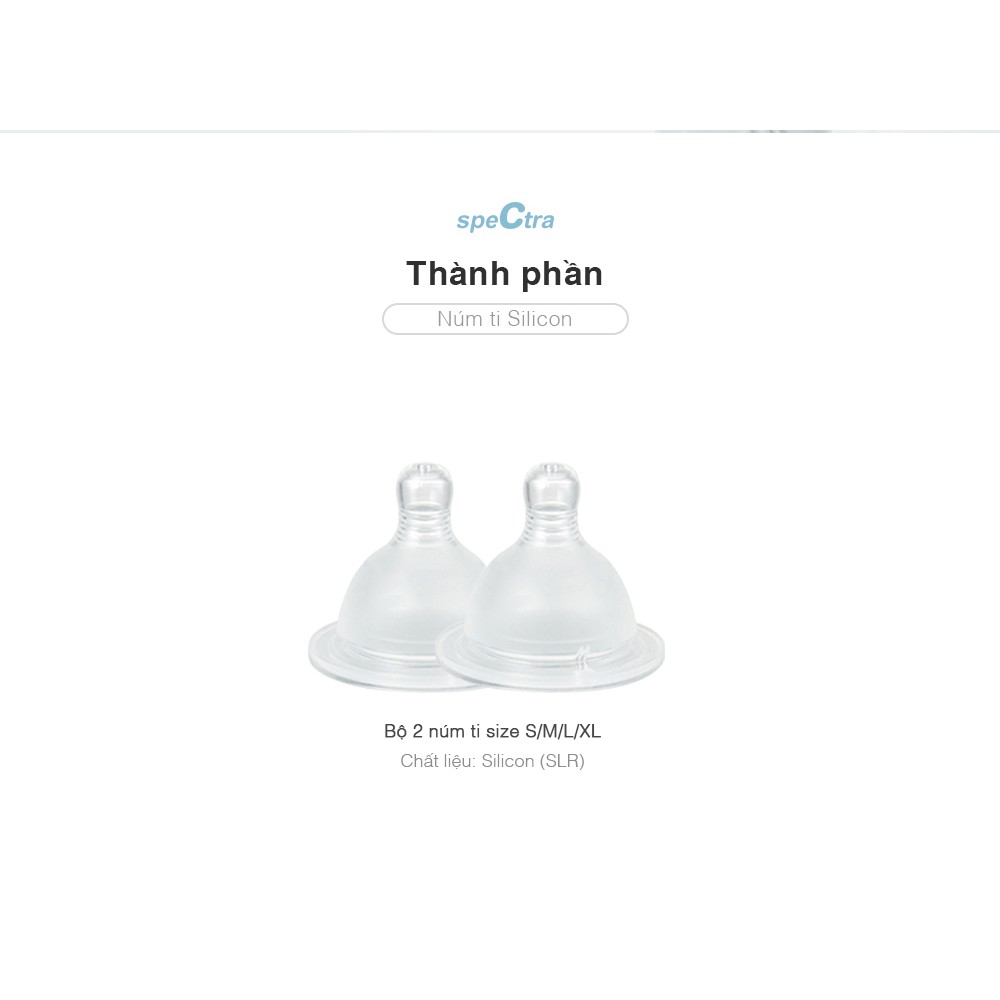The height and width of the screenshot is (1000, 1000).
Task: Click the Thành phần heading
Action: (x=504, y=274)
